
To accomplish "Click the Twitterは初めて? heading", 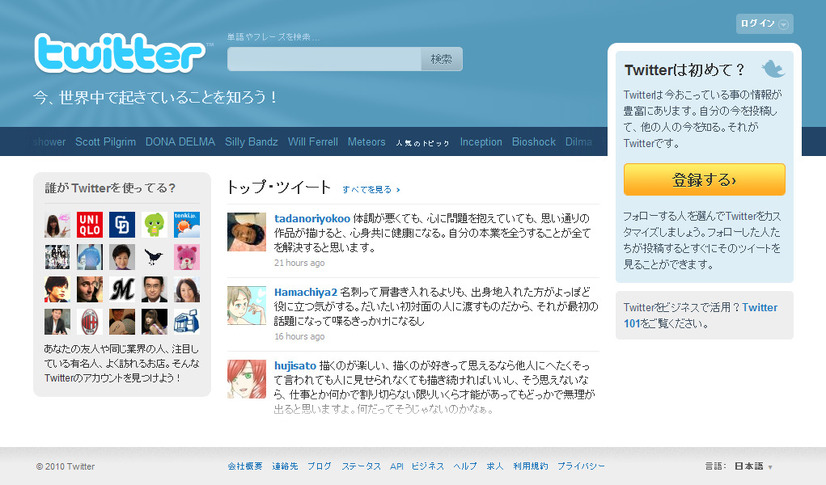I will pos(685,70).
